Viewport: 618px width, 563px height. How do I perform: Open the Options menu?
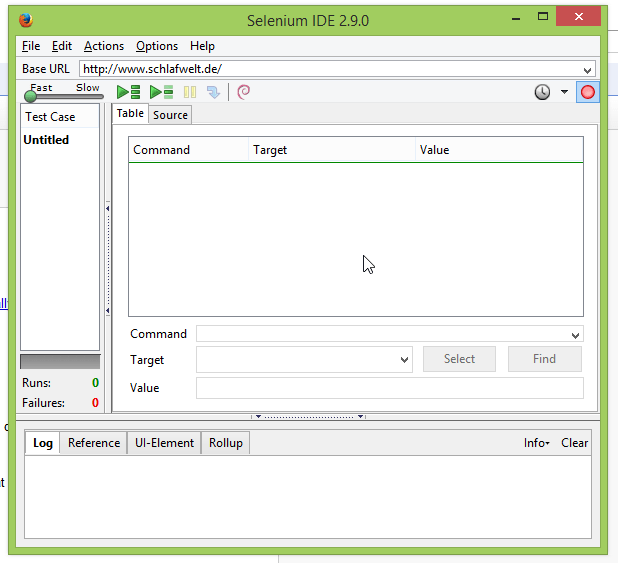pyautogui.click(x=157, y=46)
